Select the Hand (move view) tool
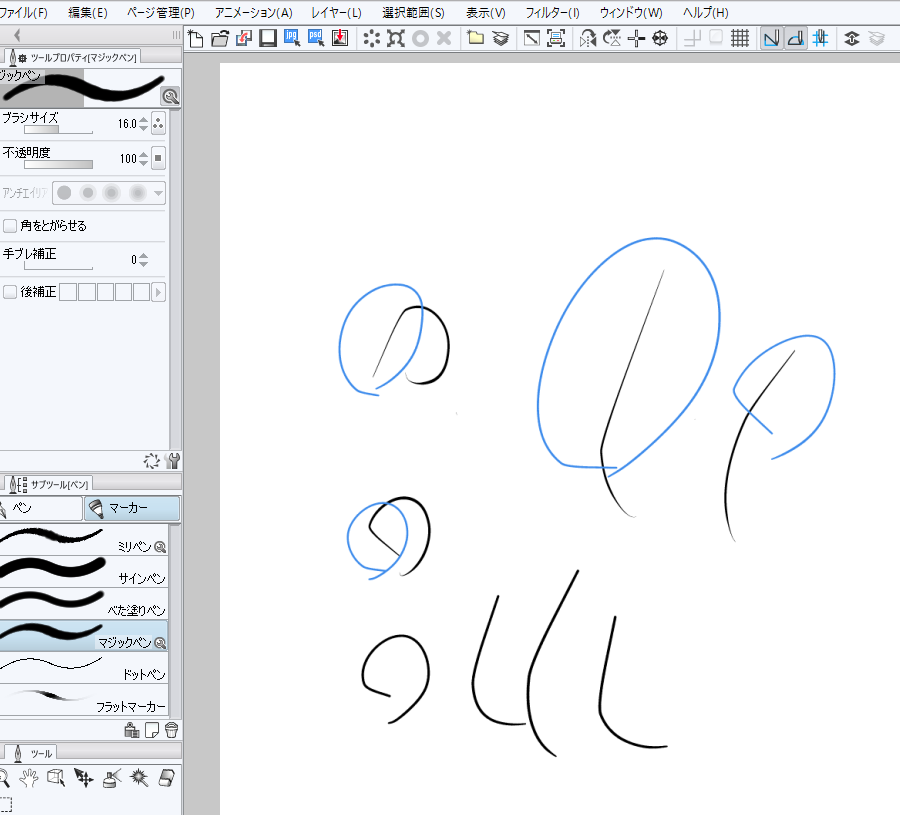 pyautogui.click(x=30, y=777)
